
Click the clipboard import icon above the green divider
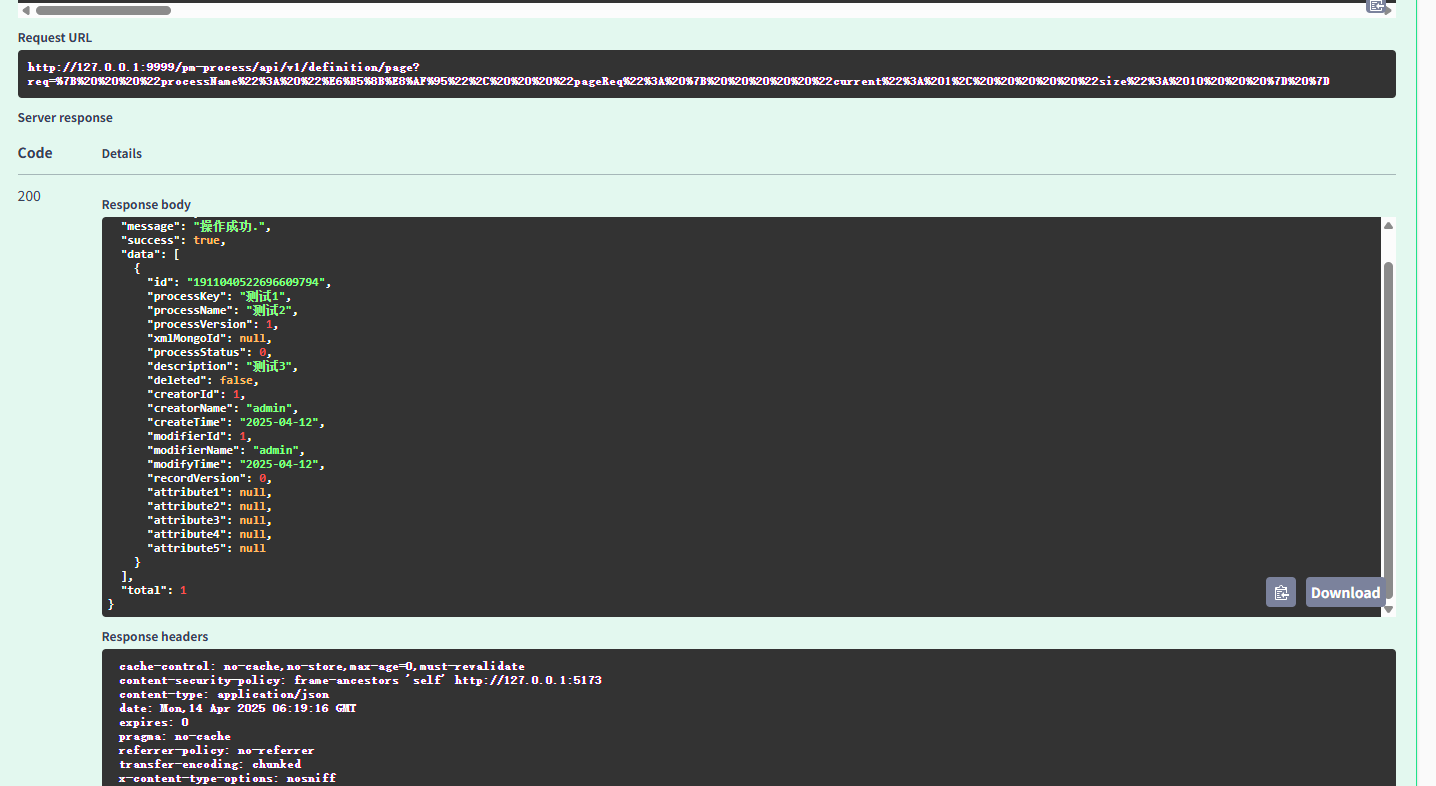pyautogui.click(x=1375, y=7)
